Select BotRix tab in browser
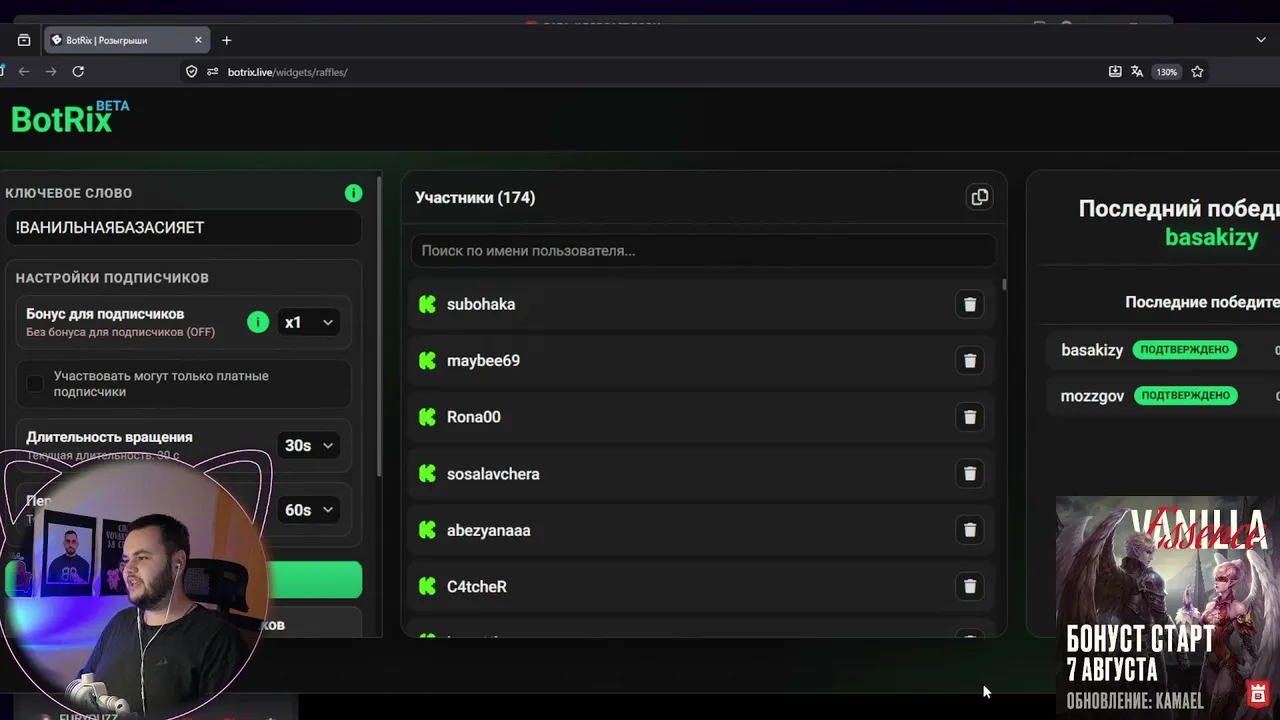The height and width of the screenshot is (720, 1280). 125,40
